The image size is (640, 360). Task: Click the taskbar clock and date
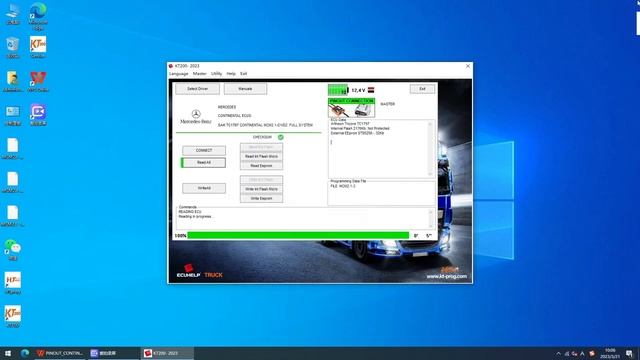point(610,353)
